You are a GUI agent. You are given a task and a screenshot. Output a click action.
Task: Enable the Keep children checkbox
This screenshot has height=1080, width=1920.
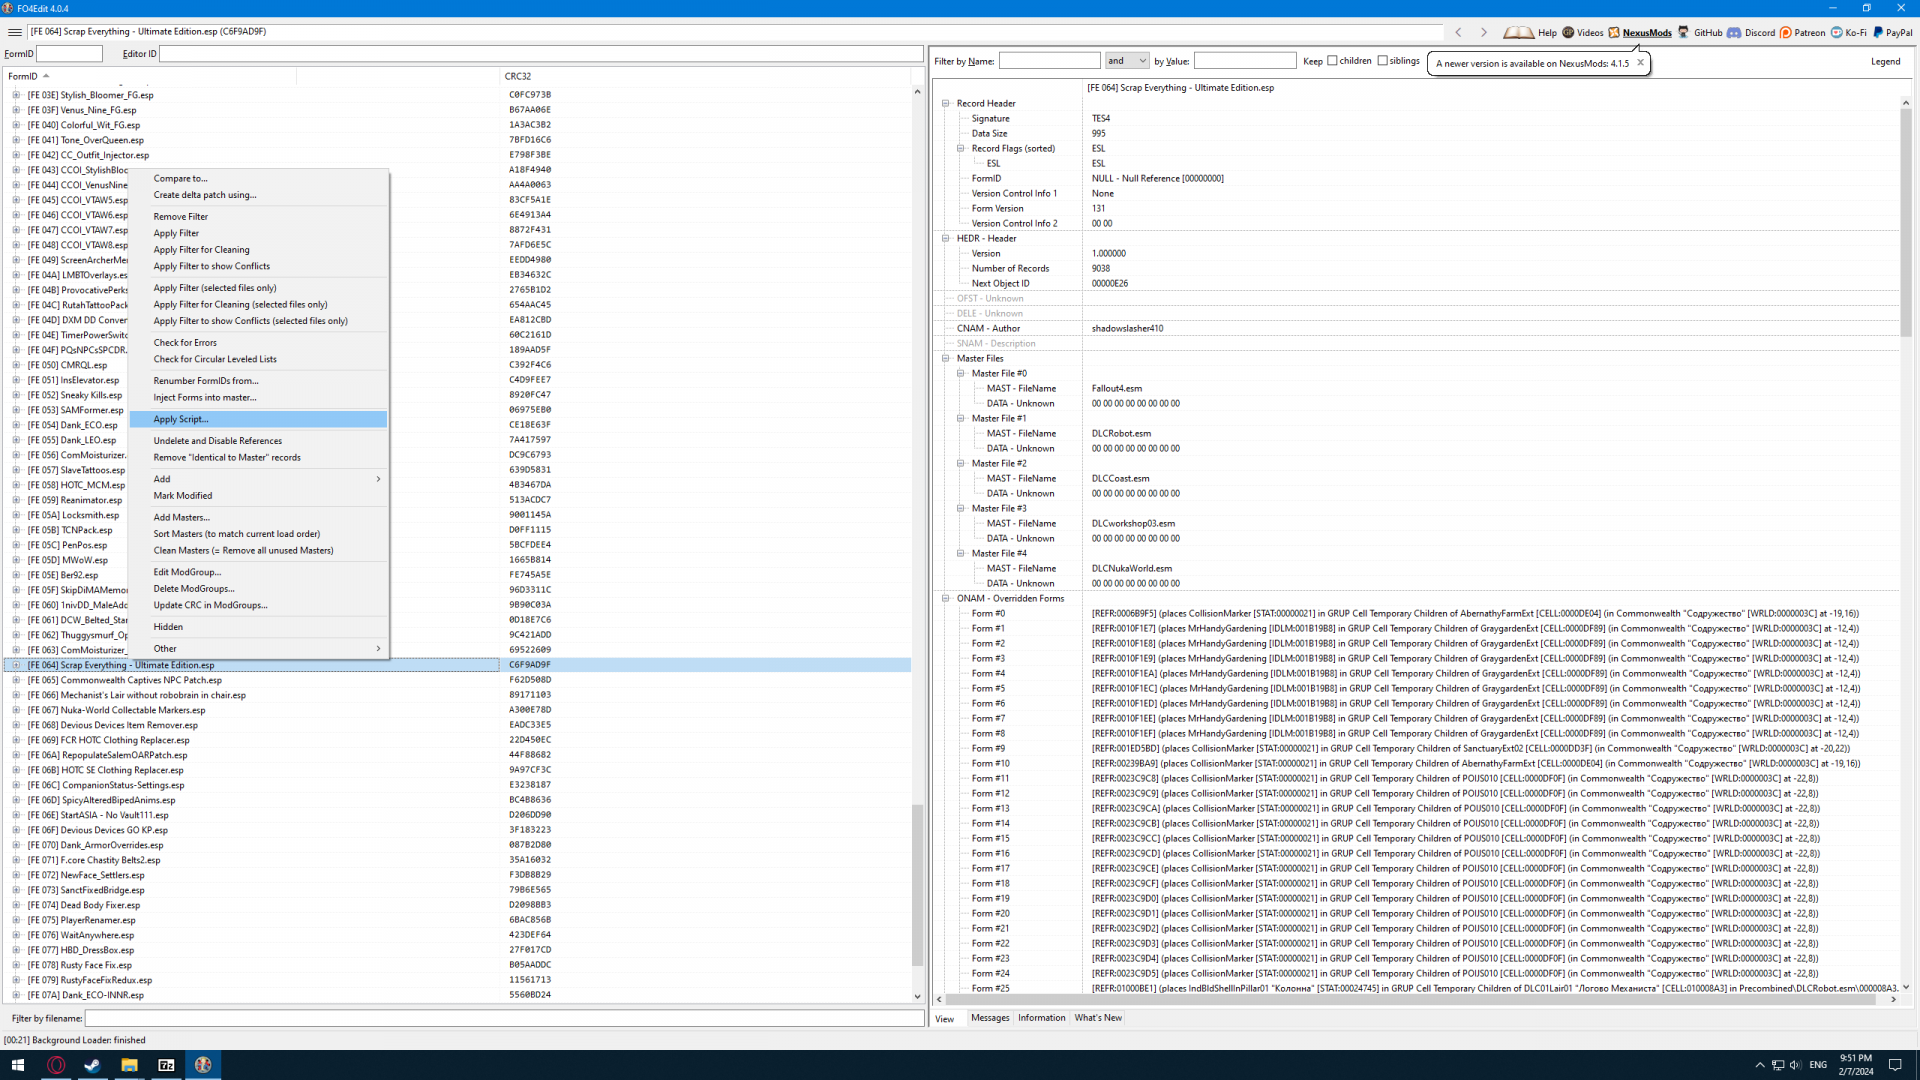[x=1332, y=61]
